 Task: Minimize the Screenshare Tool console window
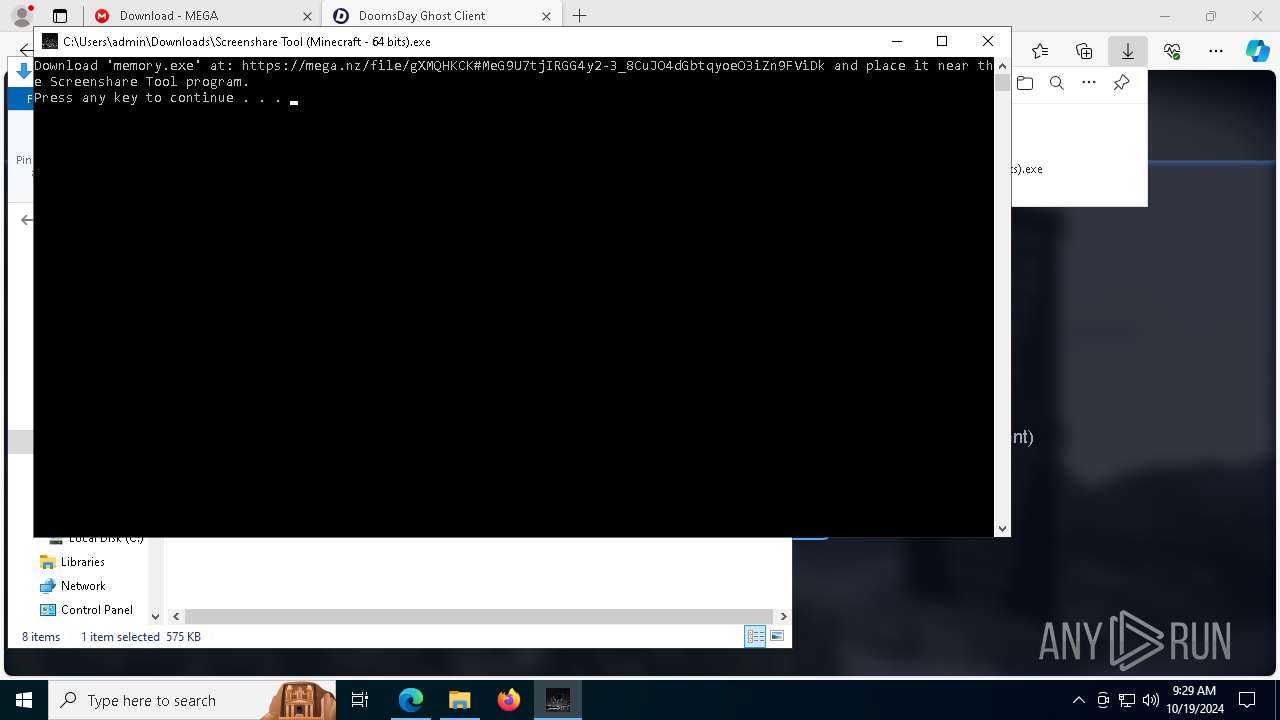[896, 41]
